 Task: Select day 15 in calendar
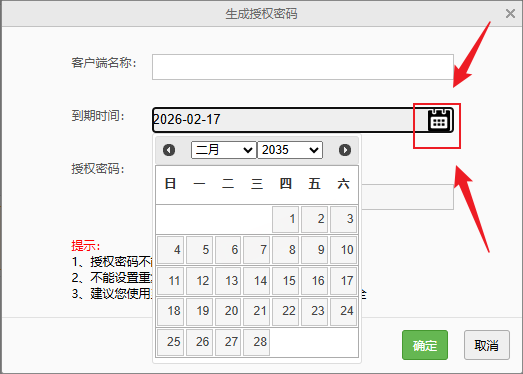pos(286,281)
